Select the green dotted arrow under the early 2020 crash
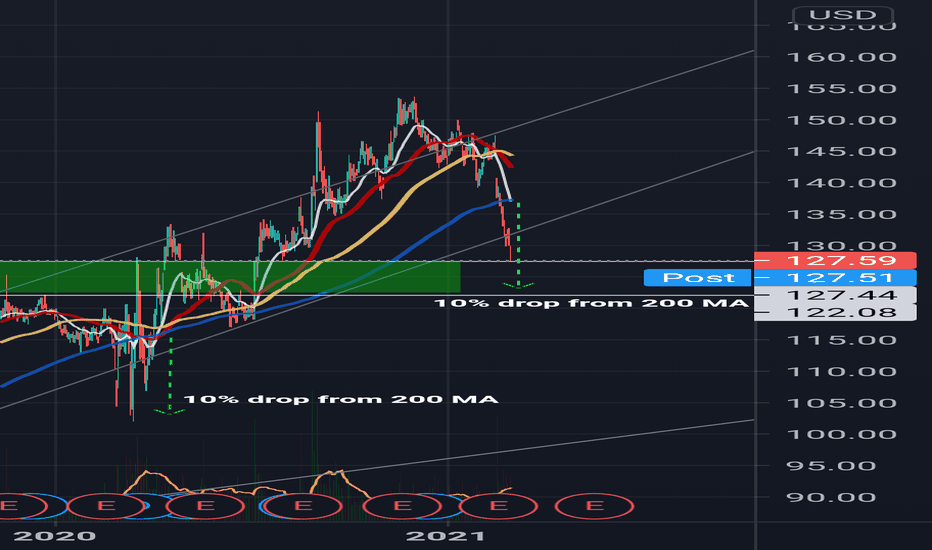This screenshot has height=550, width=932. click(x=170, y=376)
